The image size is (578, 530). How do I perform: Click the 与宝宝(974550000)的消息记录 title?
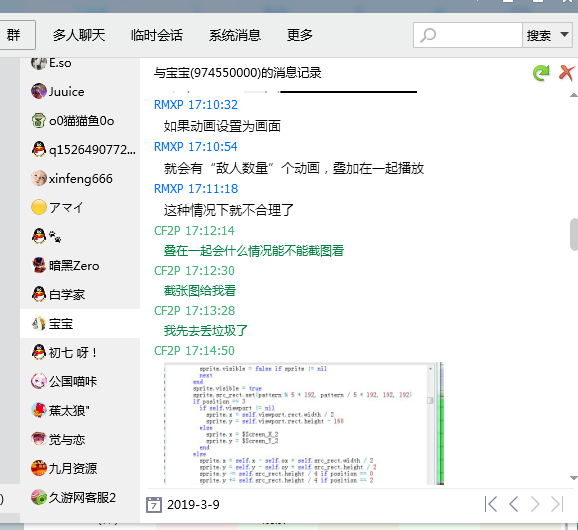pos(237,73)
